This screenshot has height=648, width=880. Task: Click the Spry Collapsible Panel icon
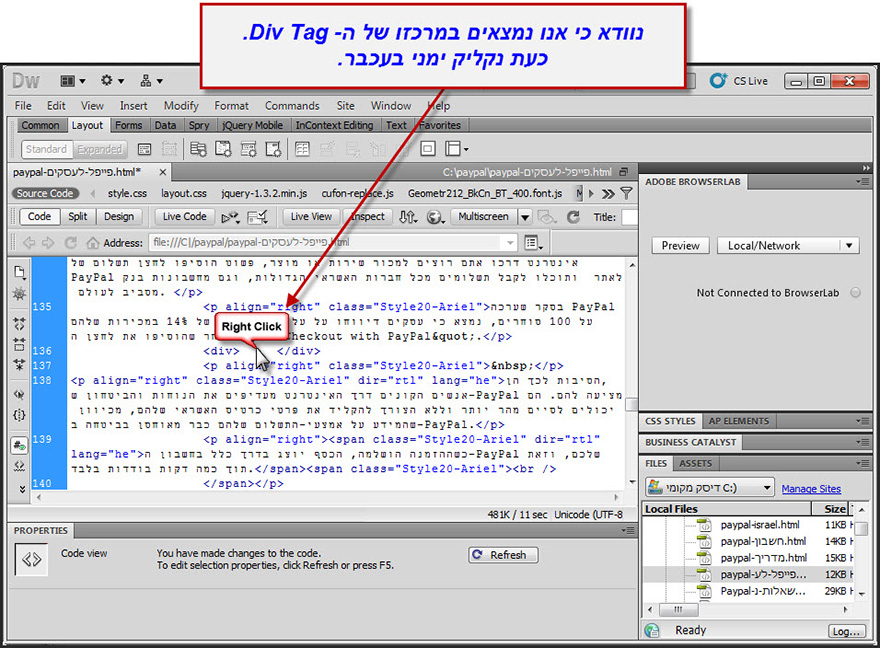273,149
